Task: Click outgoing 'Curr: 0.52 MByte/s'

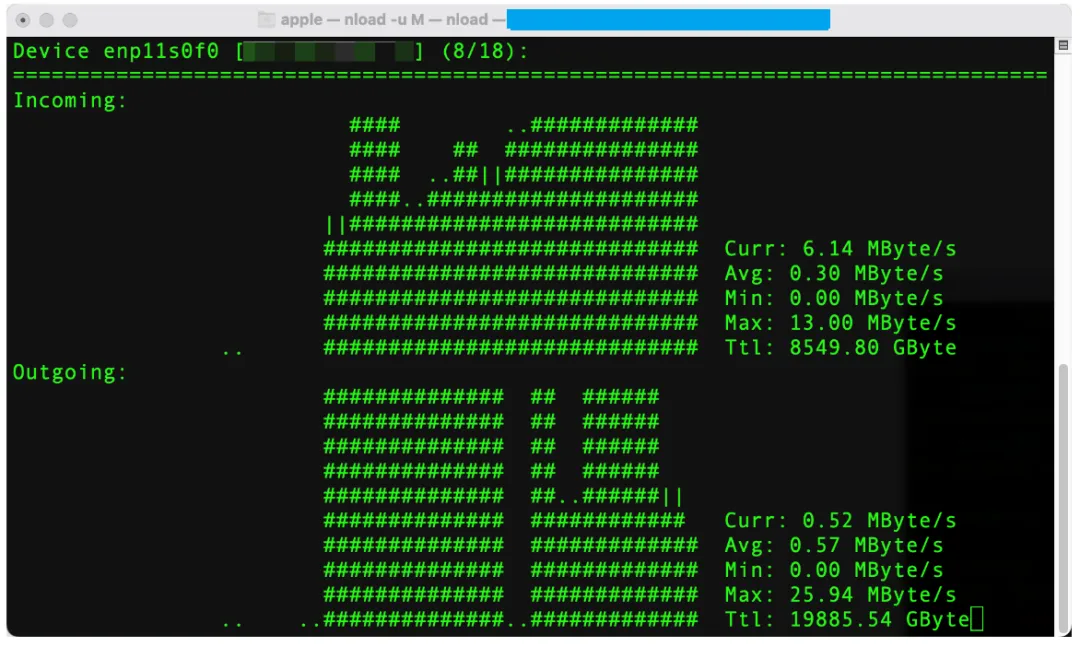Action: point(840,520)
